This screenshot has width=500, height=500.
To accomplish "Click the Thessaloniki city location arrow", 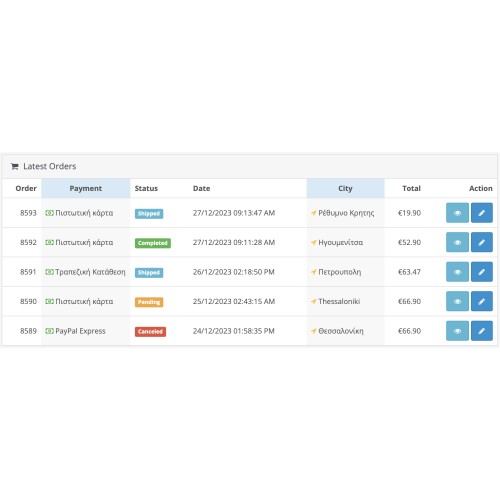I will (x=314, y=302).
